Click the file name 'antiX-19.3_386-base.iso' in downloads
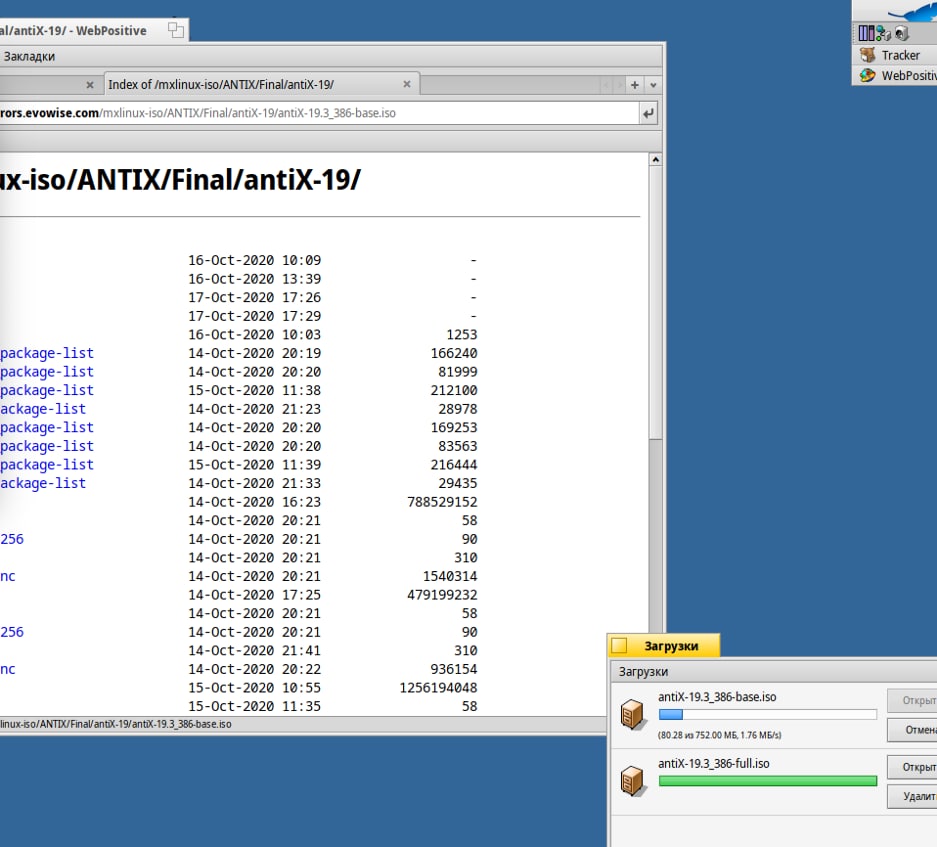Image resolution: width=937 pixels, height=847 pixels. (717, 697)
